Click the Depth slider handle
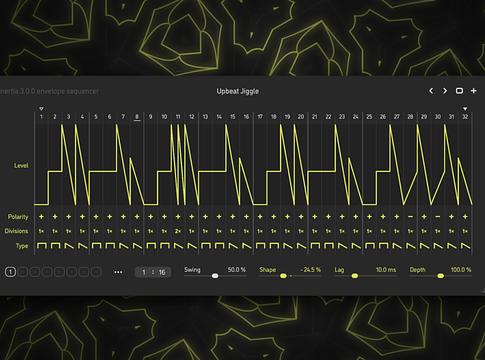The width and height of the screenshot is (485, 360). point(440,276)
